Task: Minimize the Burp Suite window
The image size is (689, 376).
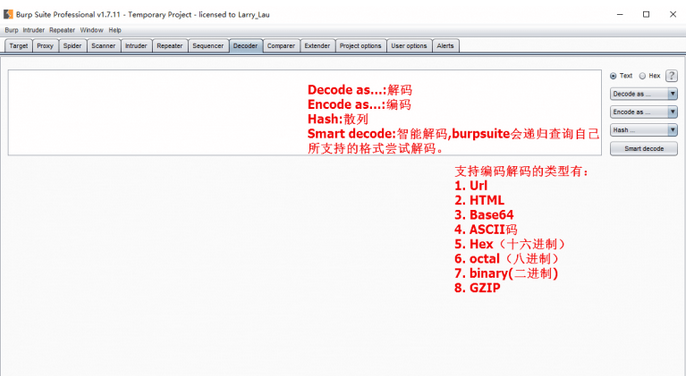Action: [620, 14]
